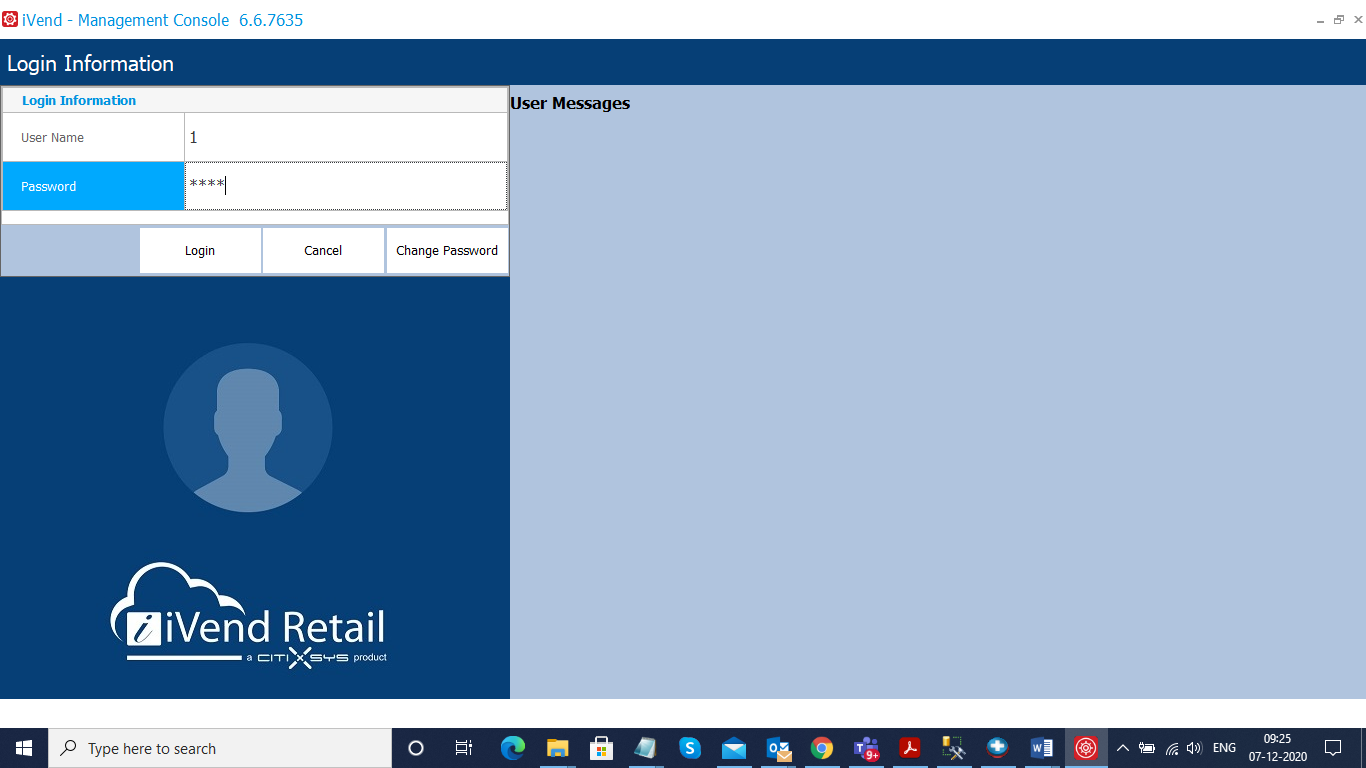Open the Snipping tool on the taskbar
This screenshot has height=768, width=1366.
(x=953, y=748)
